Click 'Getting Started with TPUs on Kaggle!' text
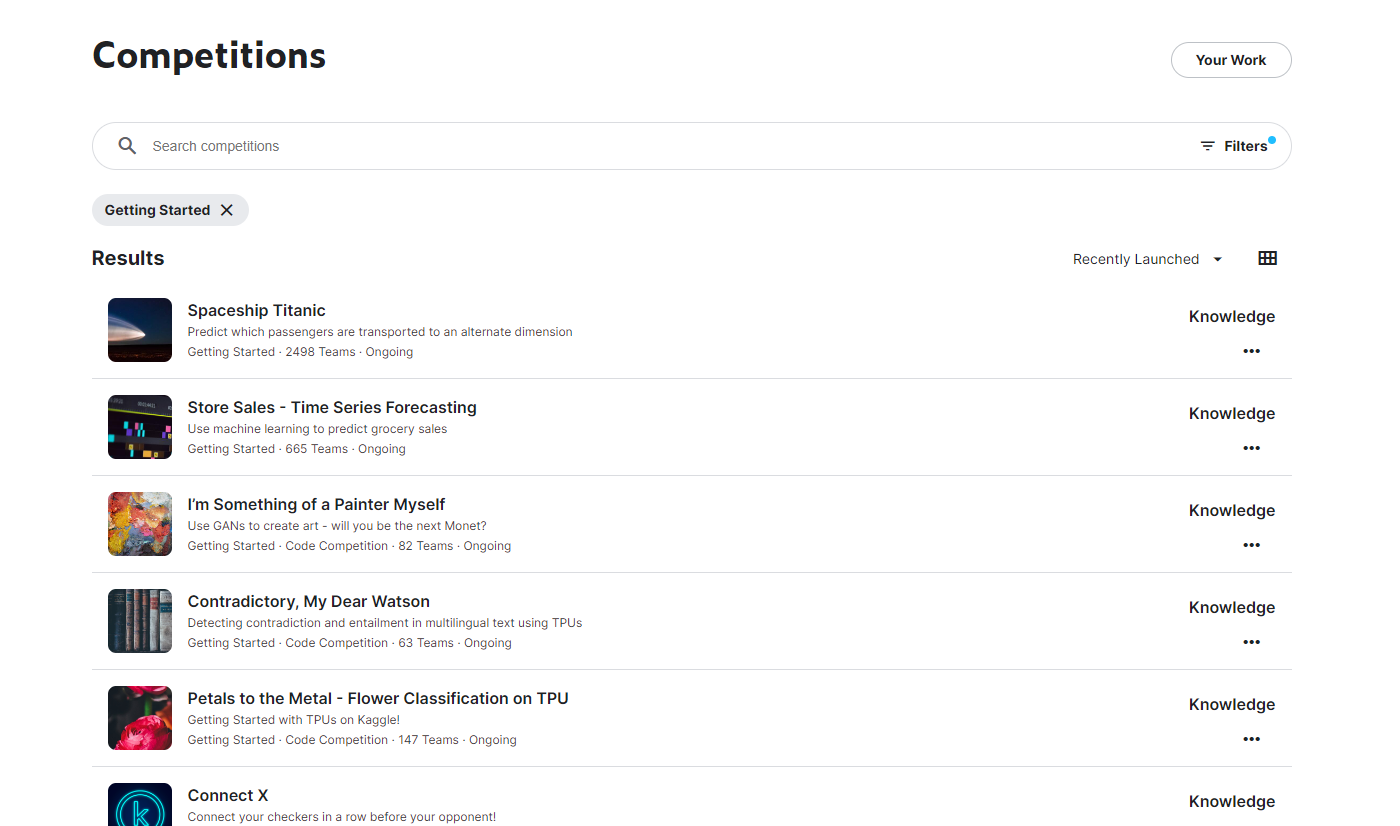The width and height of the screenshot is (1400, 826). (x=294, y=720)
